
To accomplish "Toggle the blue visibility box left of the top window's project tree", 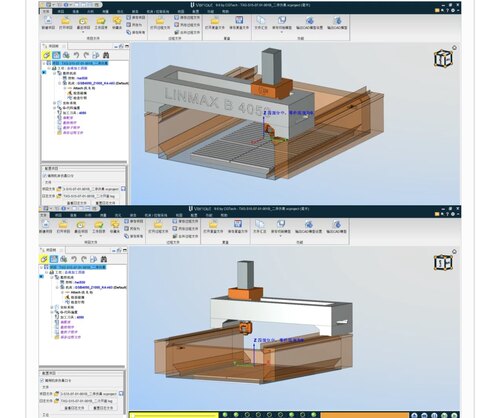I will click(44, 72).
